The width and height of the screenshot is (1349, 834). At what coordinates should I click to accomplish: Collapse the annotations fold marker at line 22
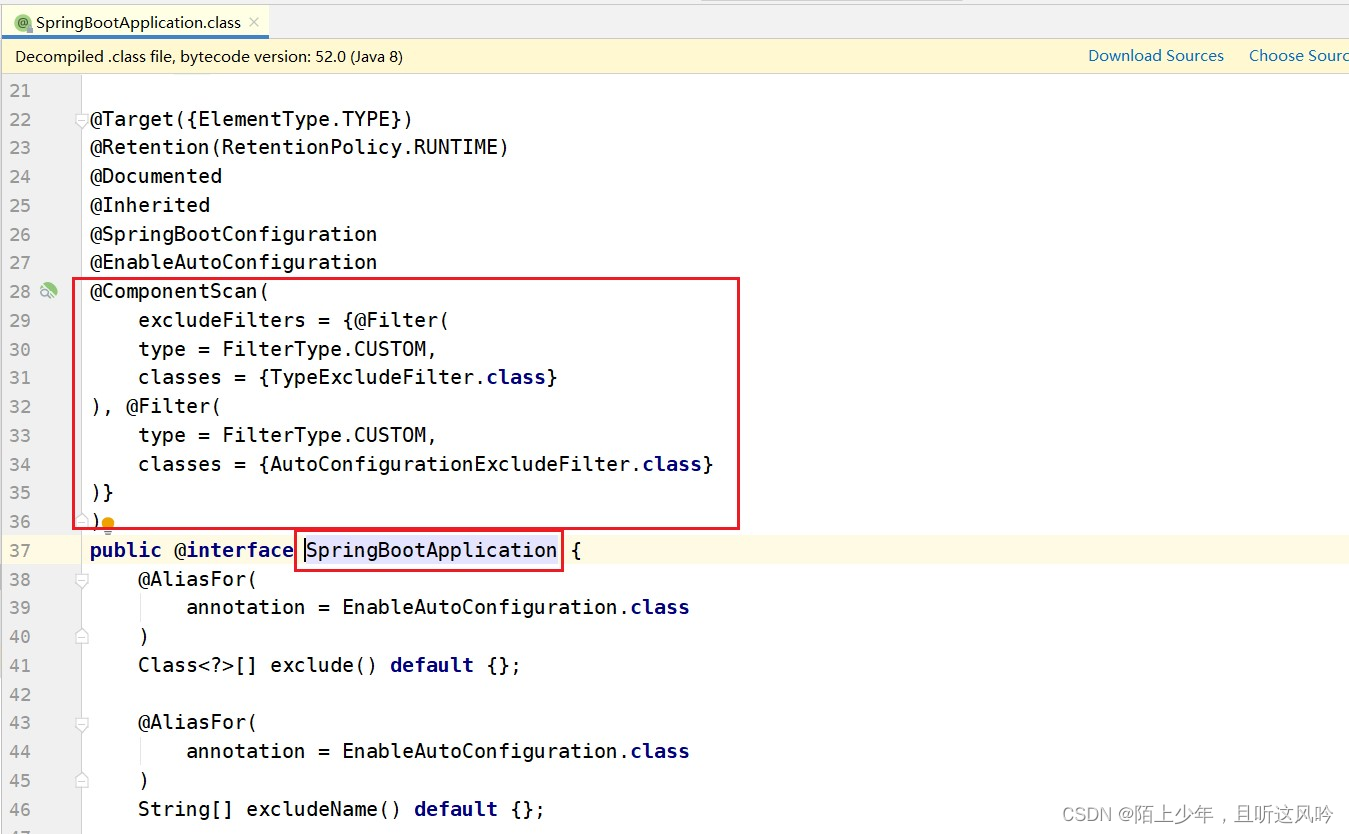coord(81,120)
